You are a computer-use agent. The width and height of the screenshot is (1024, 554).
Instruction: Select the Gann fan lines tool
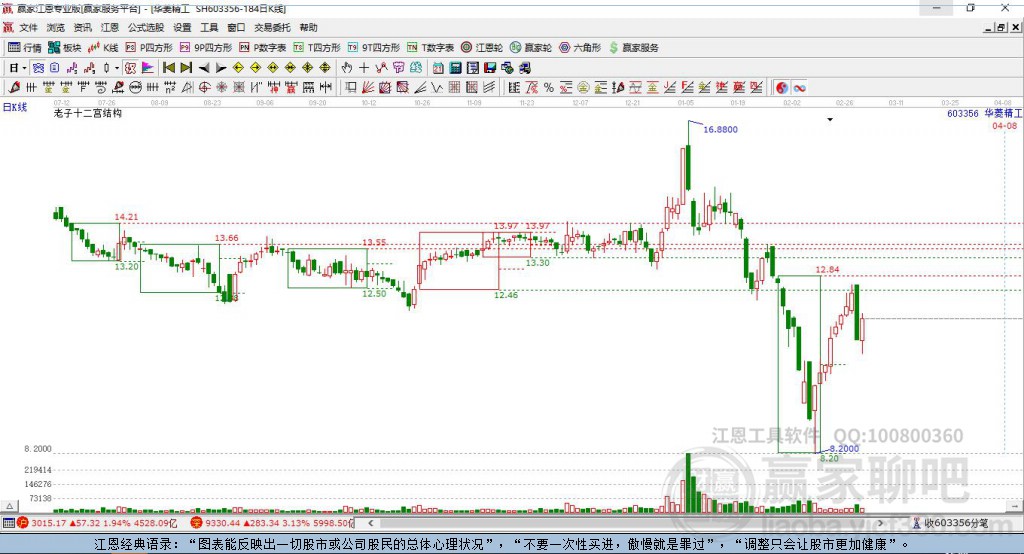click(367, 88)
